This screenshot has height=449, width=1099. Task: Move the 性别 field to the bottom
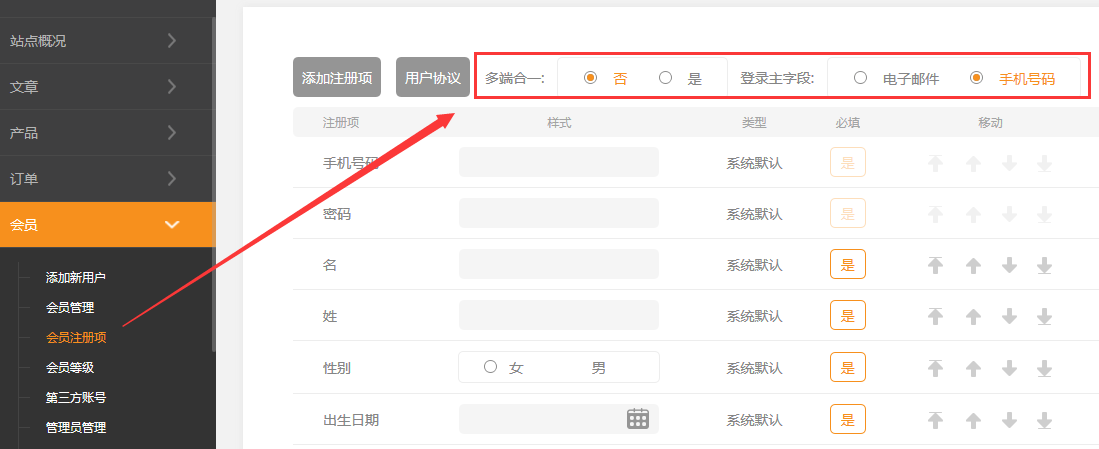1044,367
